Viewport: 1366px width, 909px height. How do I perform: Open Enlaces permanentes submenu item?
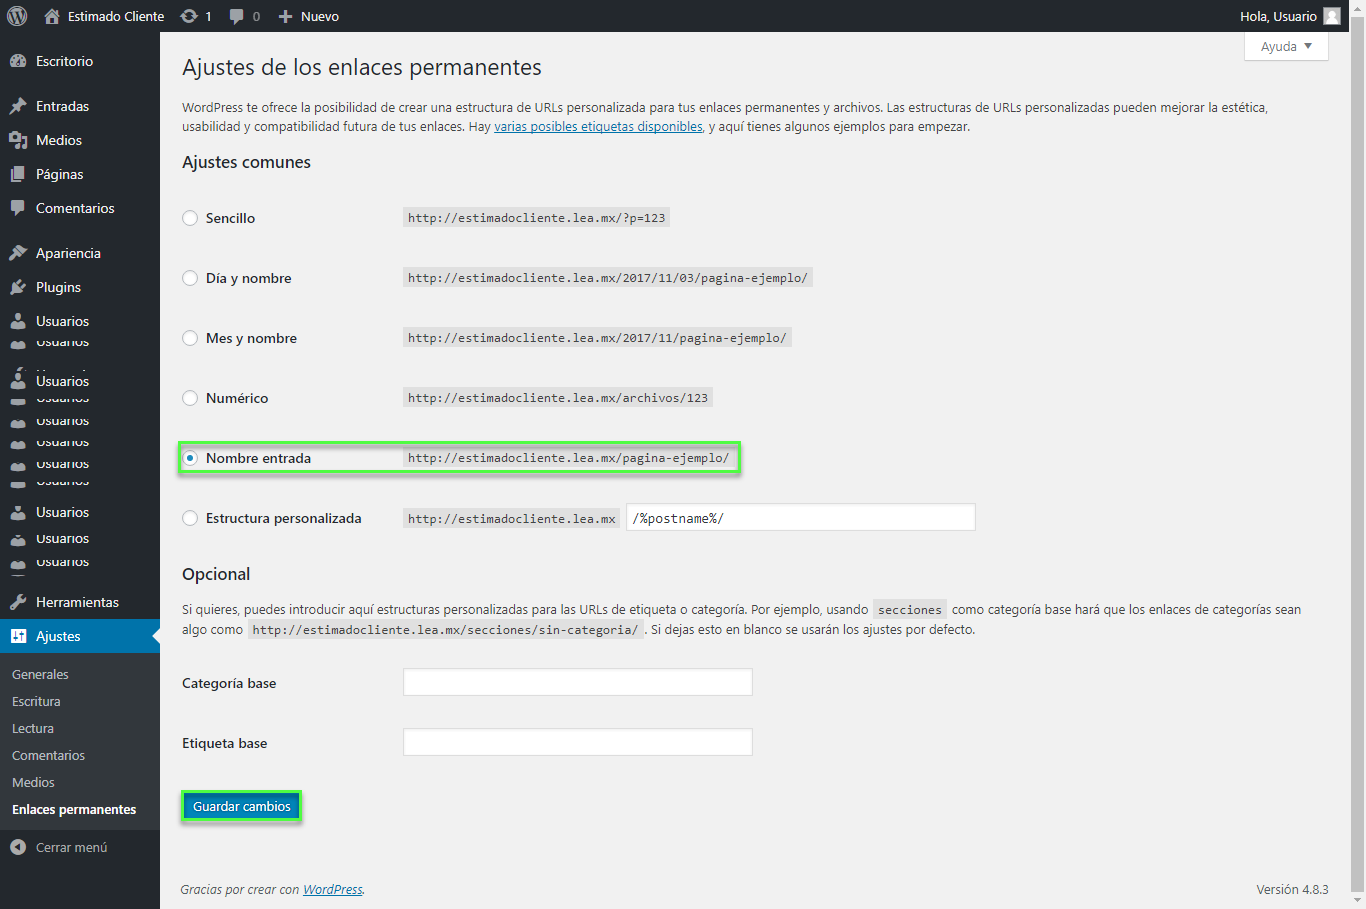click(x=74, y=809)
